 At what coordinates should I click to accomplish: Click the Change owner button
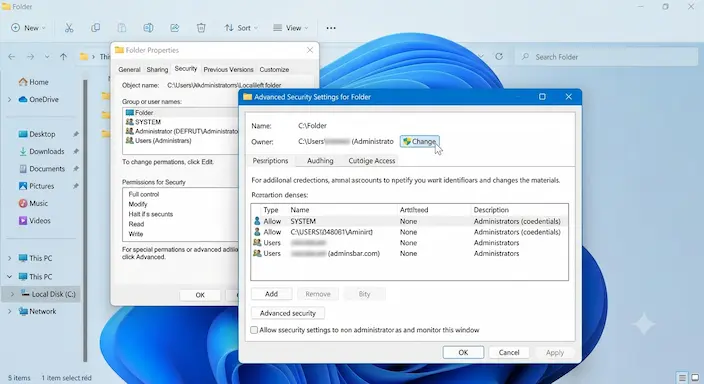[420, 141]
